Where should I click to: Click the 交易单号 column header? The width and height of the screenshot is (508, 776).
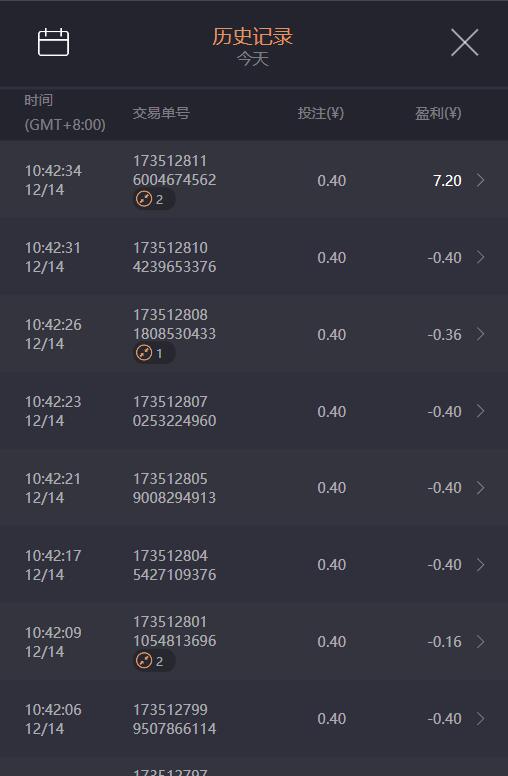161,113
